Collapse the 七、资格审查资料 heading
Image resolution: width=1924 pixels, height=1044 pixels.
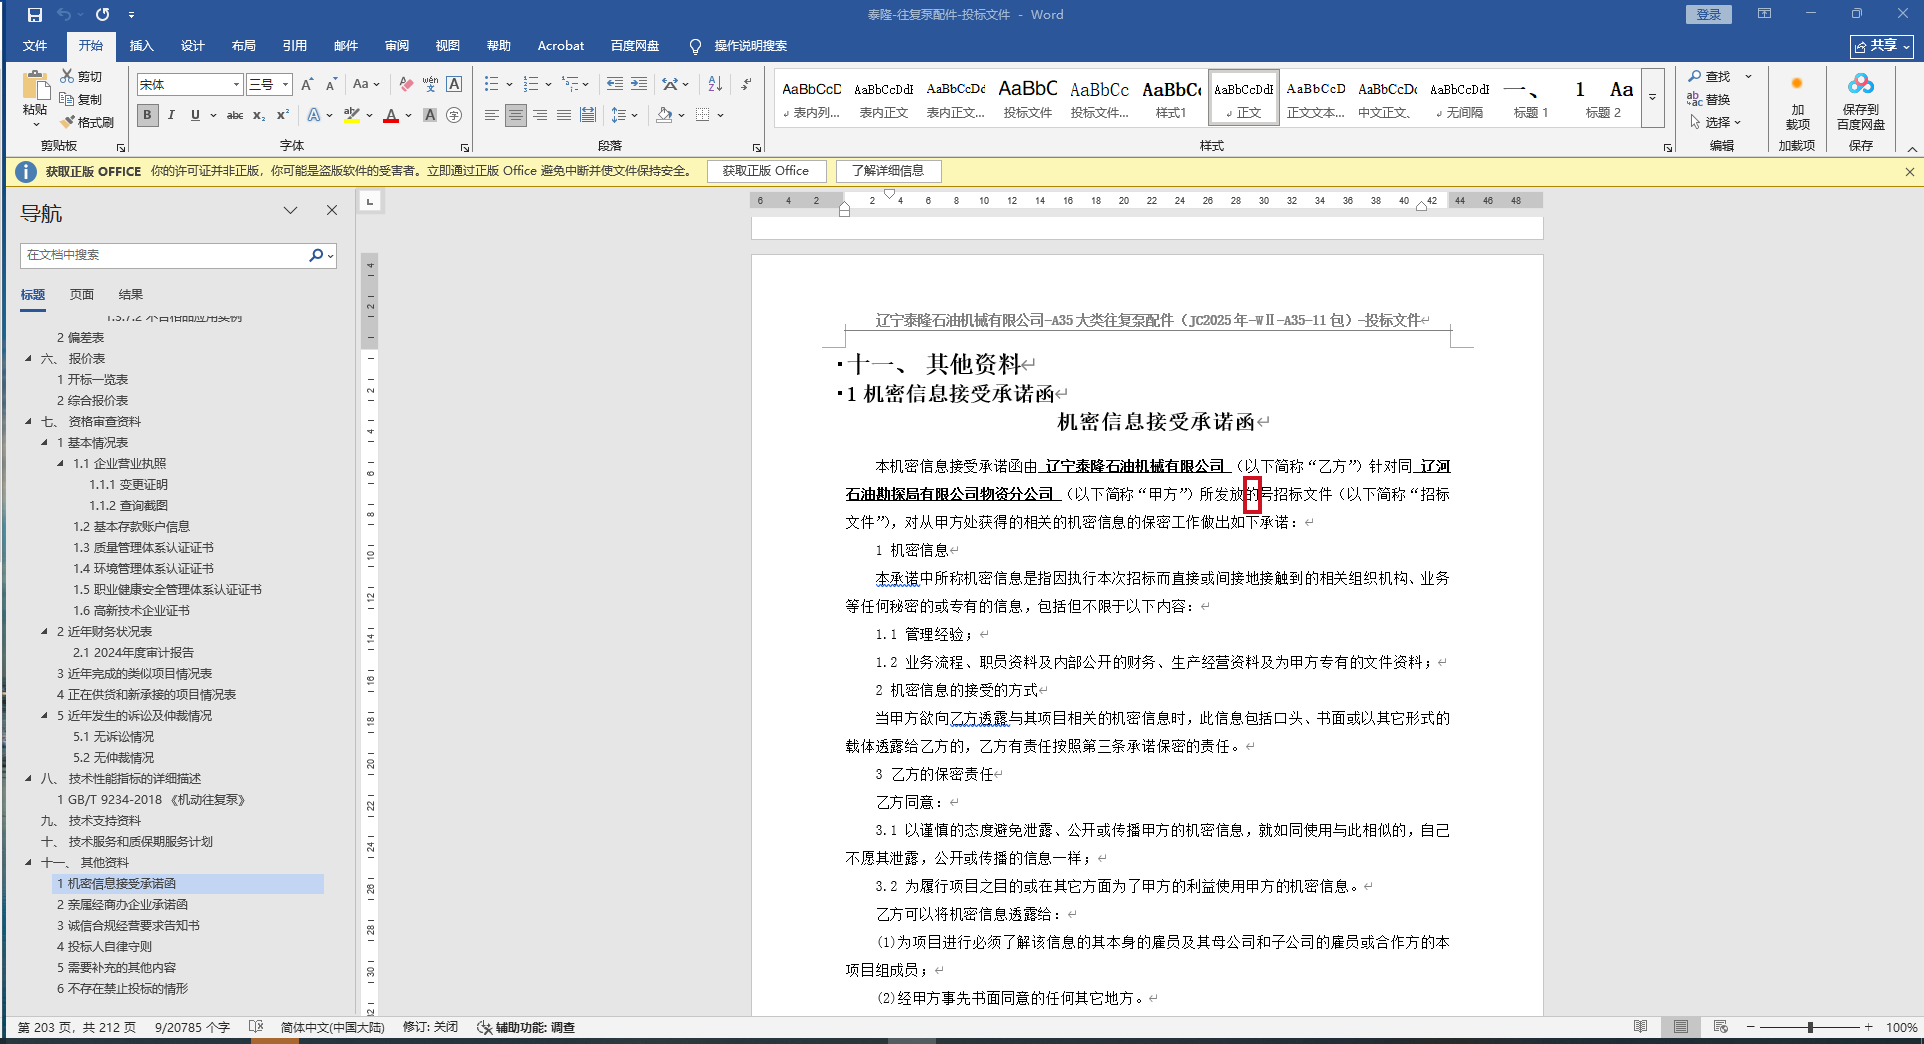28,422
